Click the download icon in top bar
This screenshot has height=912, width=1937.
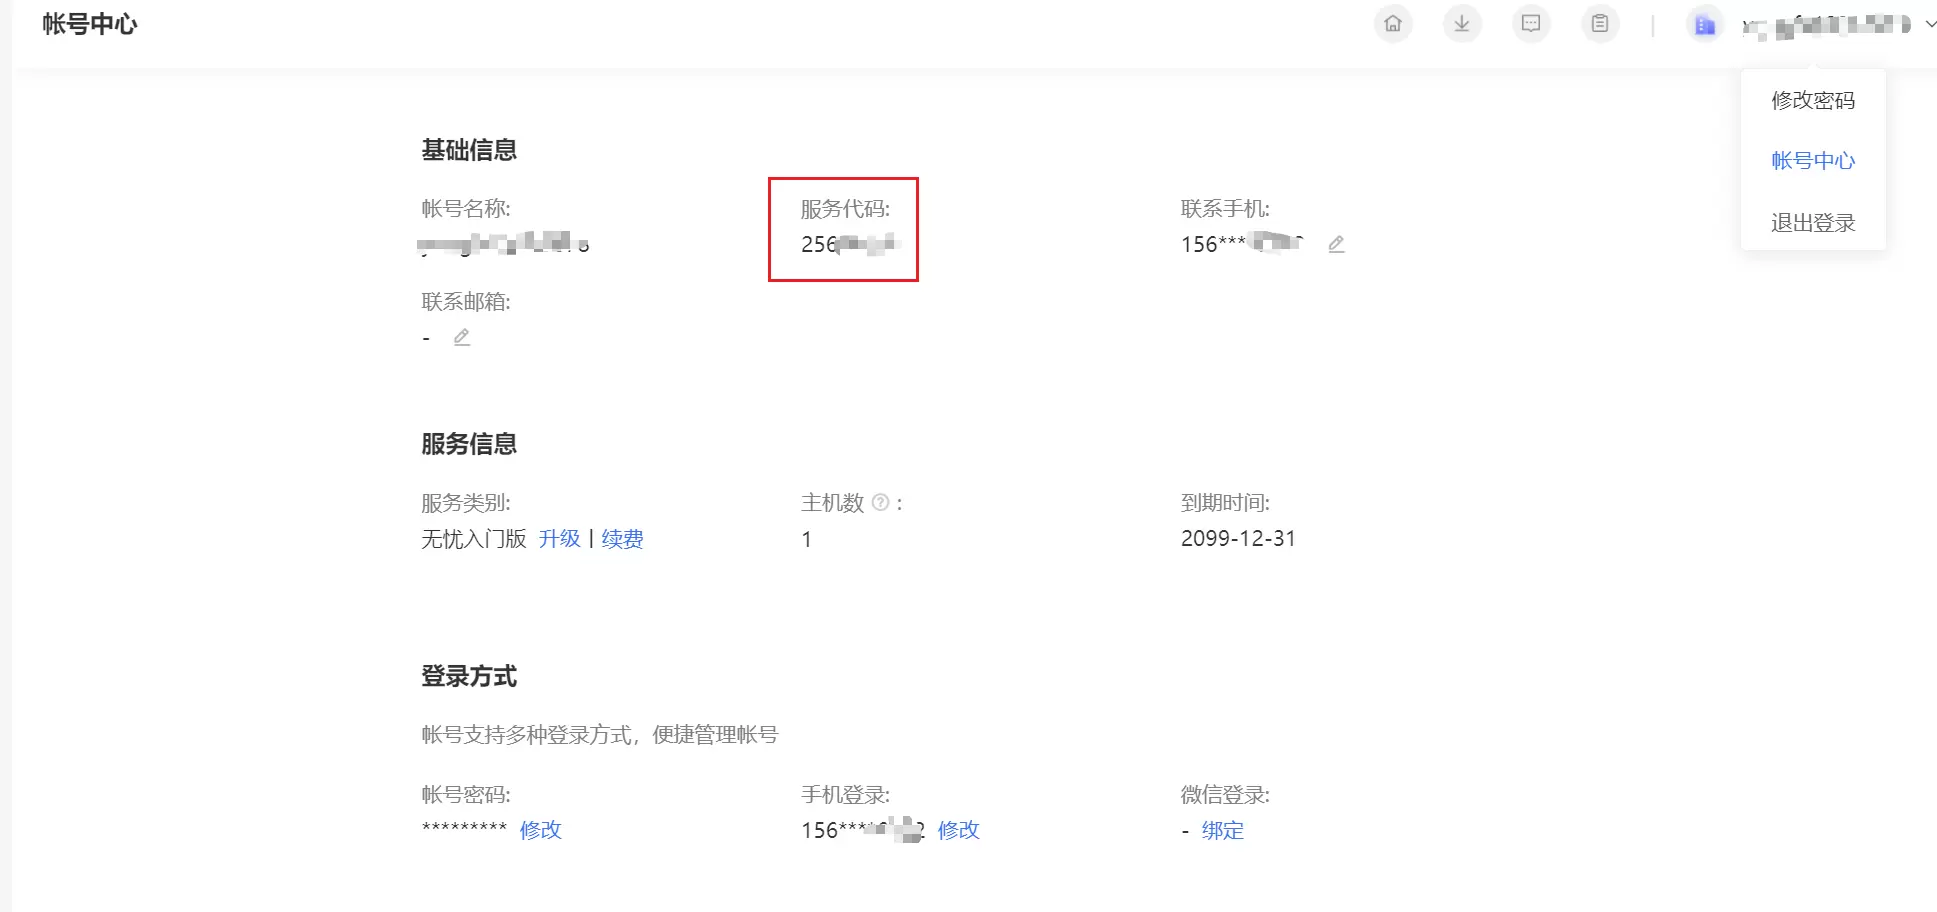coord(1462,24)
